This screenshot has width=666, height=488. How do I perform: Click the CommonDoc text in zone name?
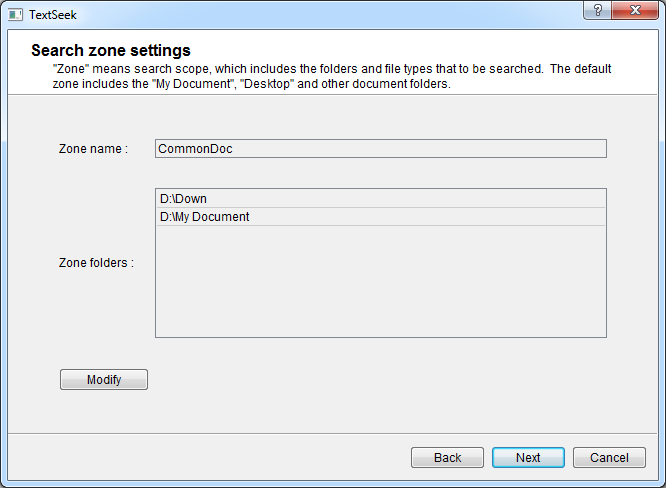[195, 148]
